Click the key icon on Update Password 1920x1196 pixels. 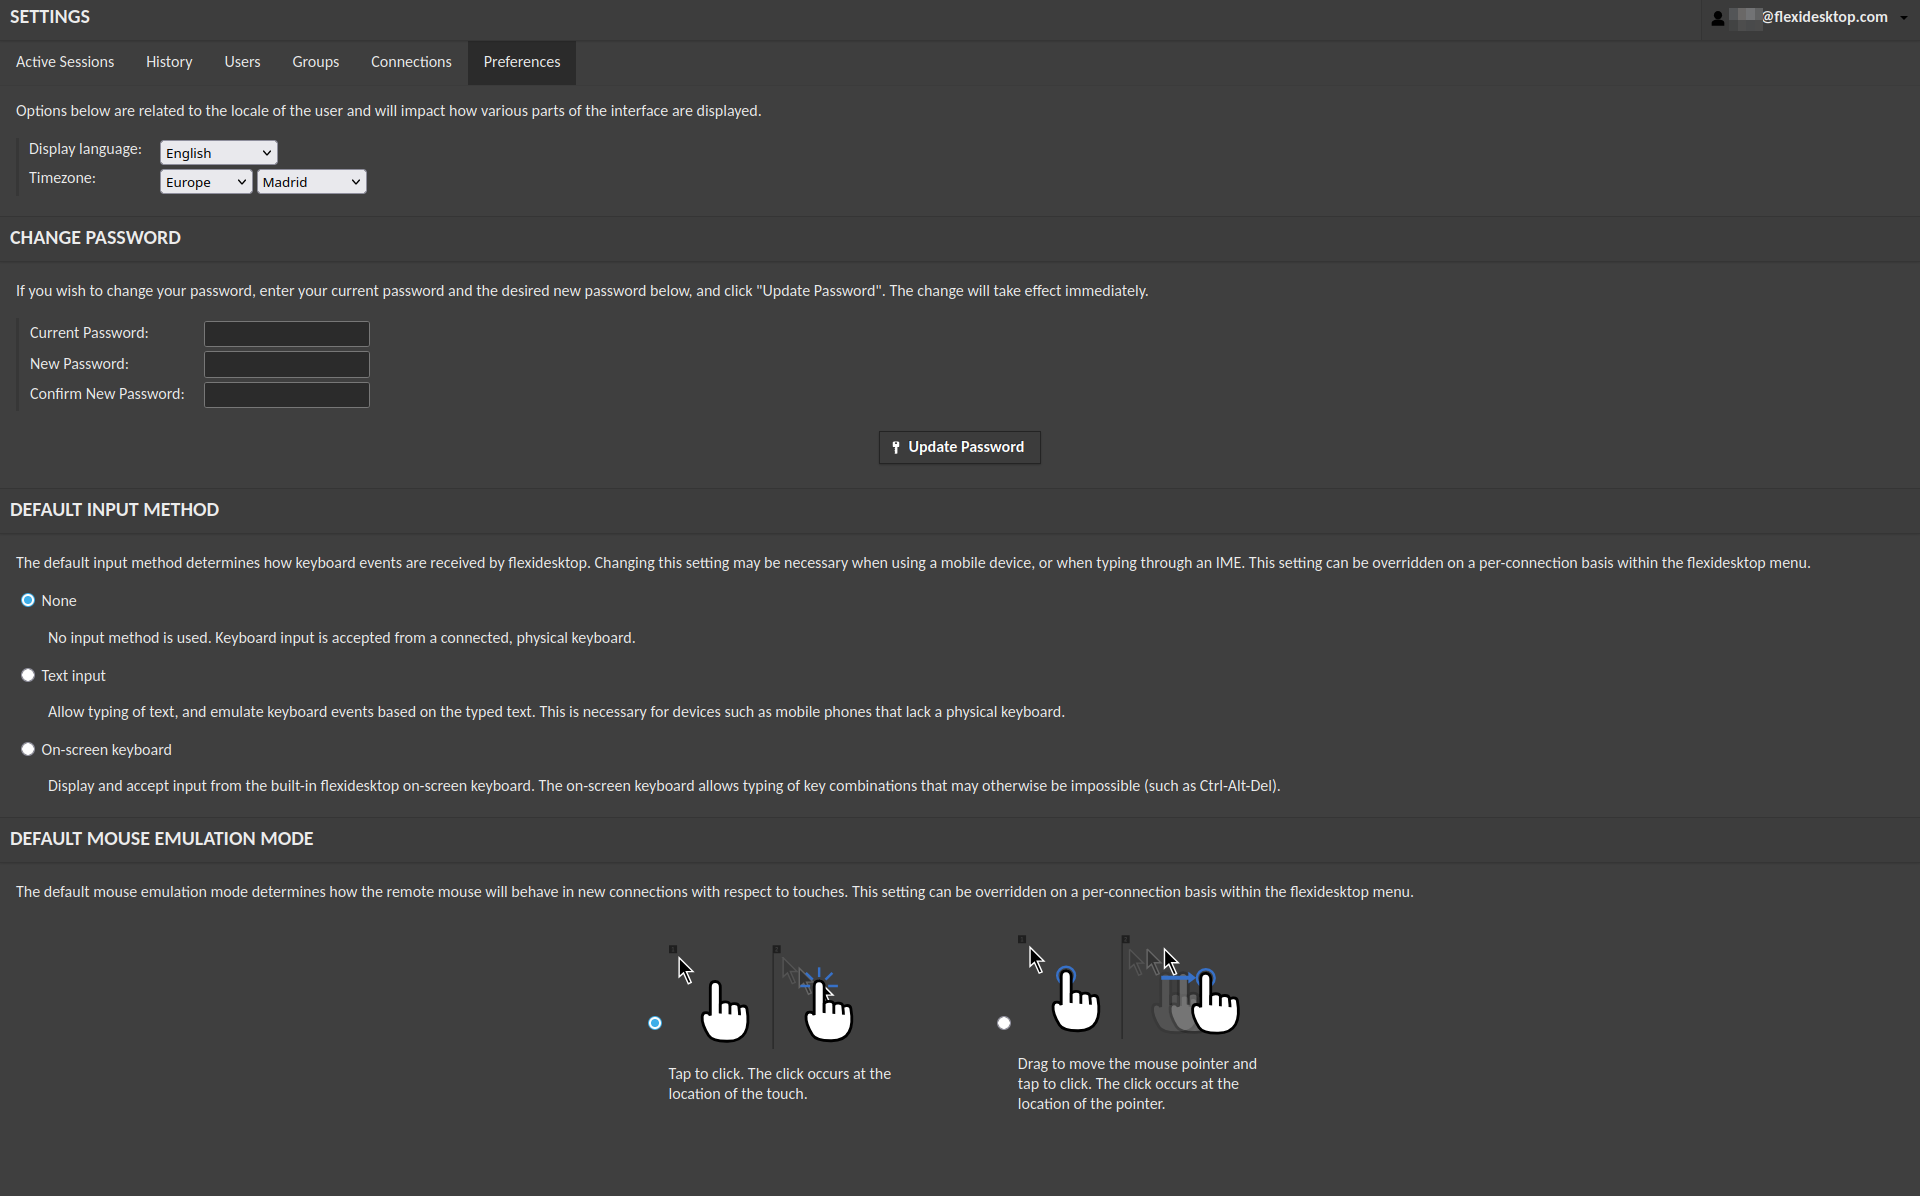(x=896, y=448)
